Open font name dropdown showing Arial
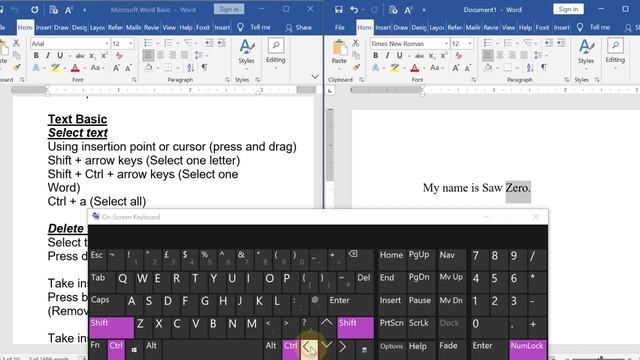The height and width of the screenshot is (360, 640). click(107, 44)
